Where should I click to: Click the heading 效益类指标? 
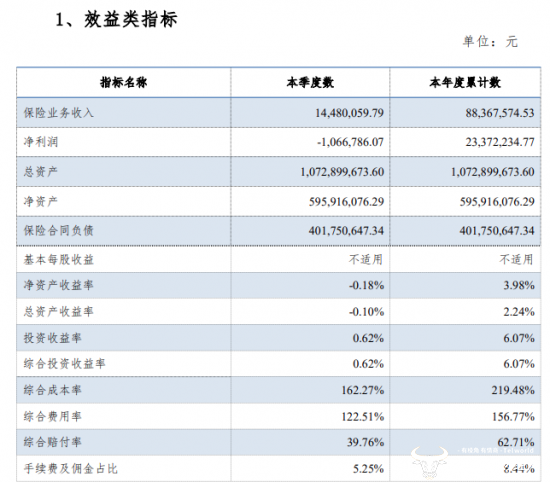130,19
